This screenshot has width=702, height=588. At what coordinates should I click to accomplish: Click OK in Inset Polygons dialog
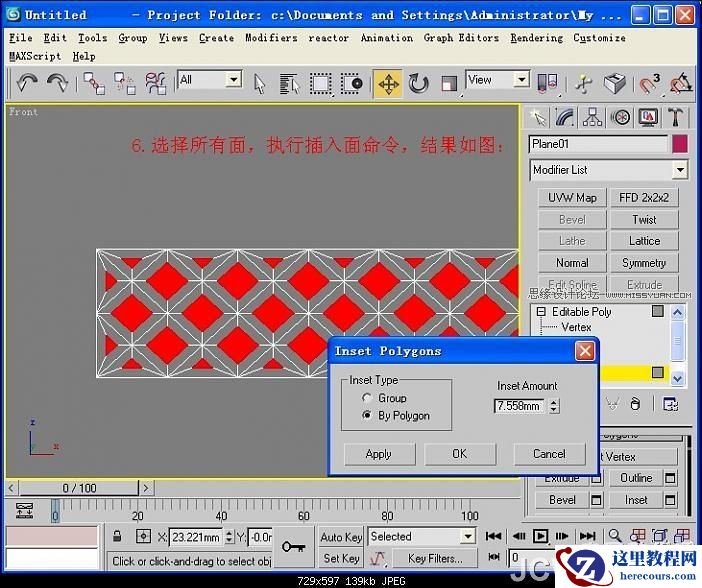pos(460,454)
